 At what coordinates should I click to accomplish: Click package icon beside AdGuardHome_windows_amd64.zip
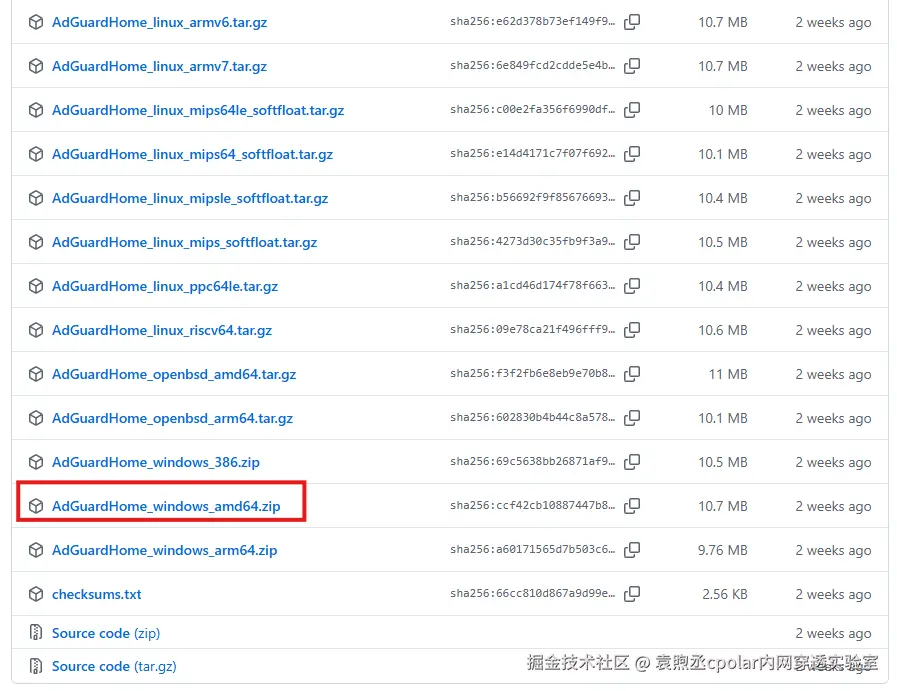click(x=36, y=506)
